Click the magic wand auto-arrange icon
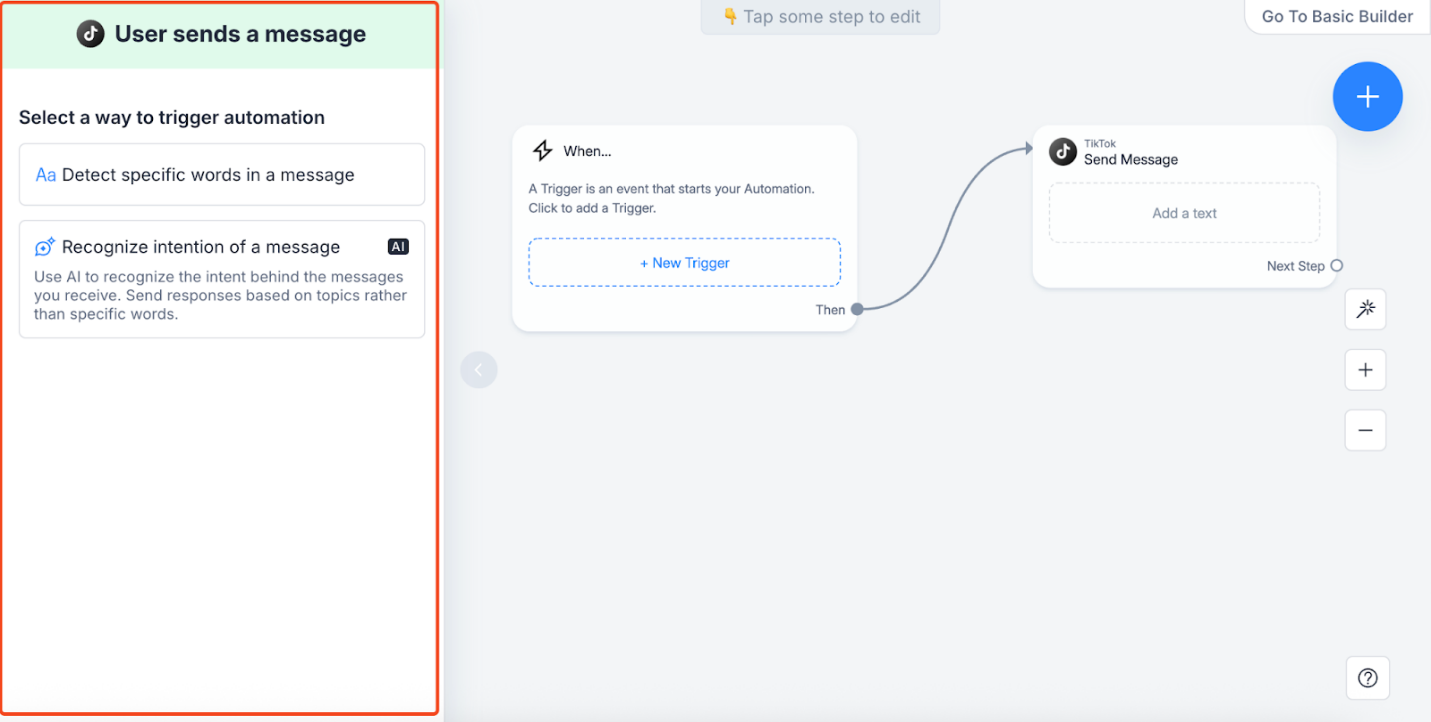 coord(1365,309)
